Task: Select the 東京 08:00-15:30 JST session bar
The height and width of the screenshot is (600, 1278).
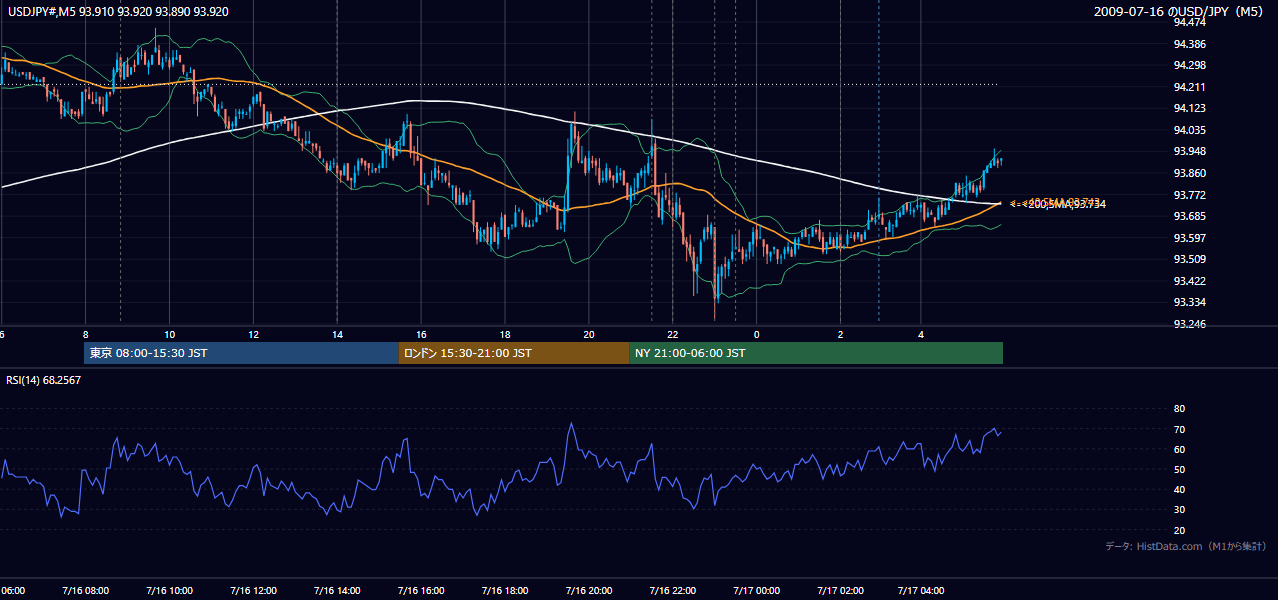Action: (241, 353)
